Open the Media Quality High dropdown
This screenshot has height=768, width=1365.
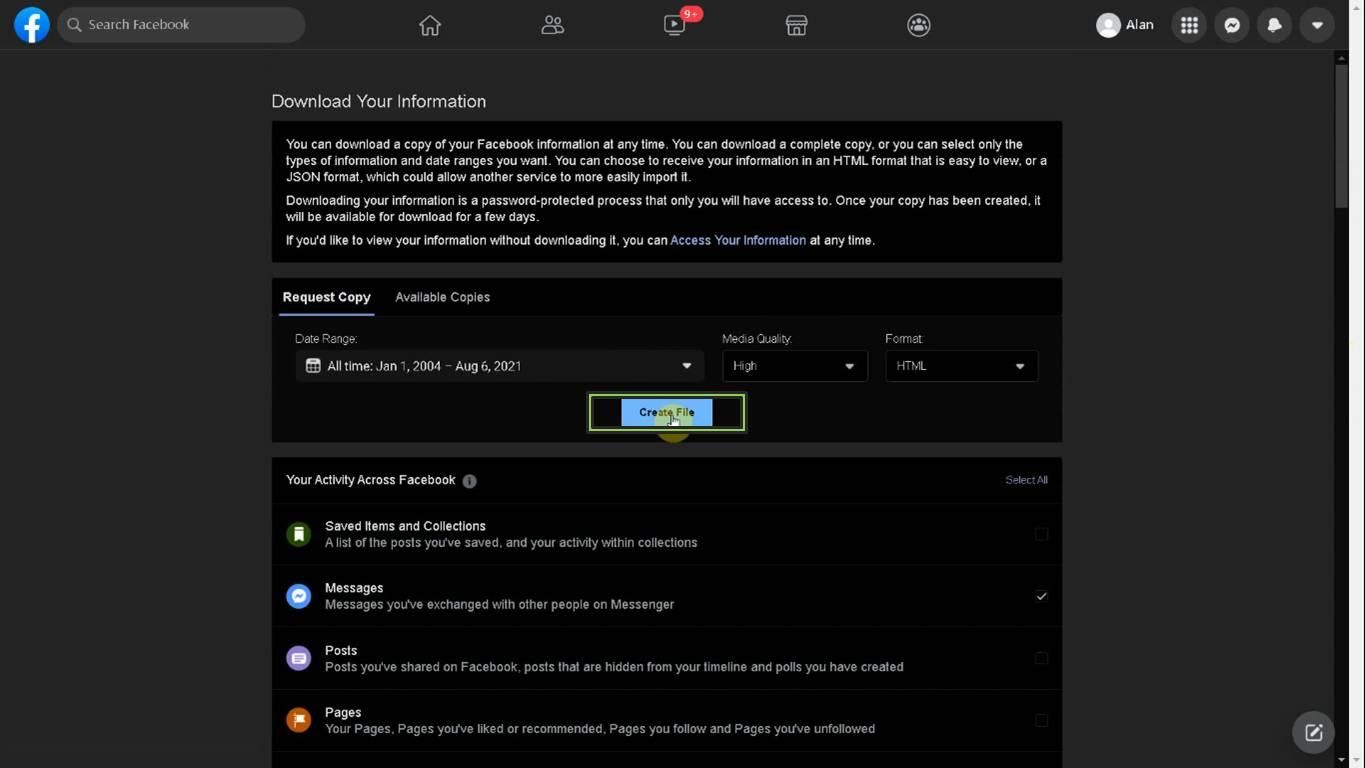coord(794,366)
